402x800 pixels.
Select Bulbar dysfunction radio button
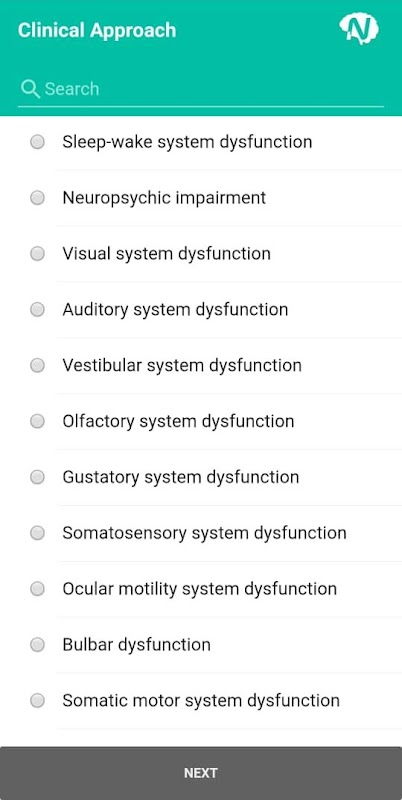click(x=37, y=644)
